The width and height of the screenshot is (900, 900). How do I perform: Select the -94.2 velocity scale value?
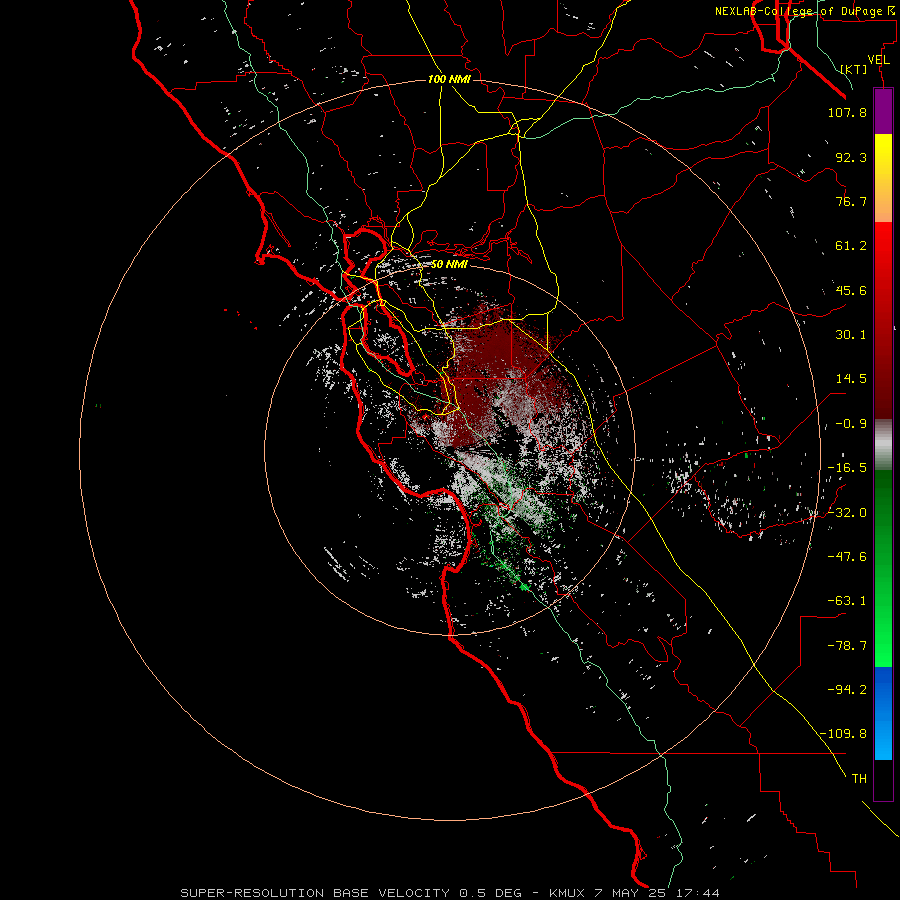tap(847, 689)
